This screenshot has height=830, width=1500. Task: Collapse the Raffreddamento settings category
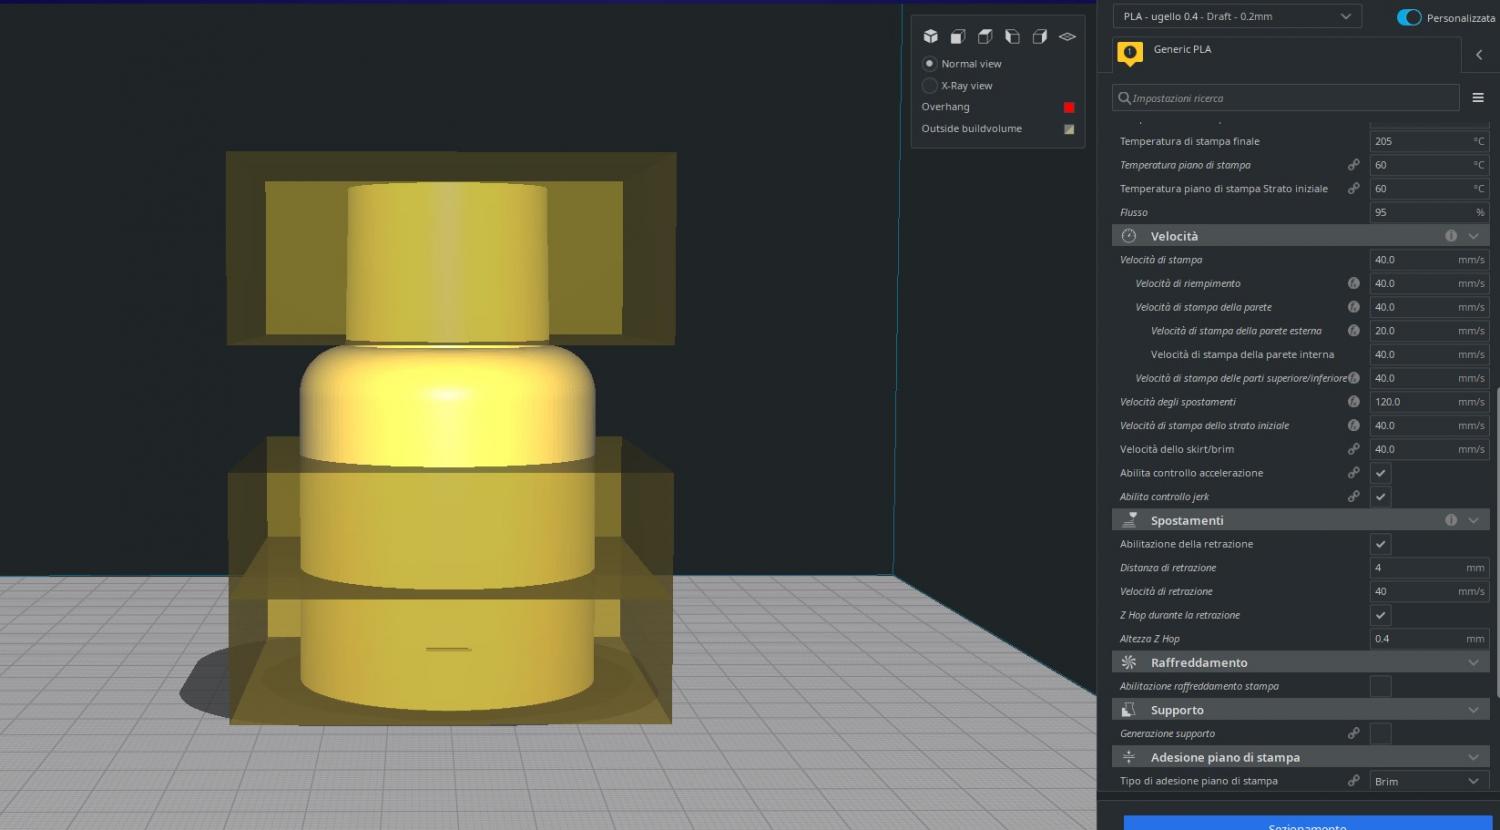pos(1473,663)
